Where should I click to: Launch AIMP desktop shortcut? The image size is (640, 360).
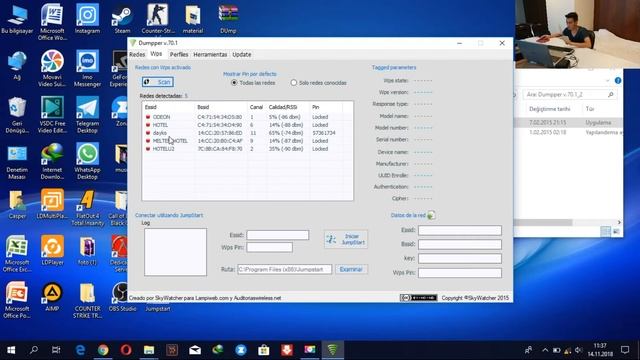pyautogui.click(x=52, y=297)
